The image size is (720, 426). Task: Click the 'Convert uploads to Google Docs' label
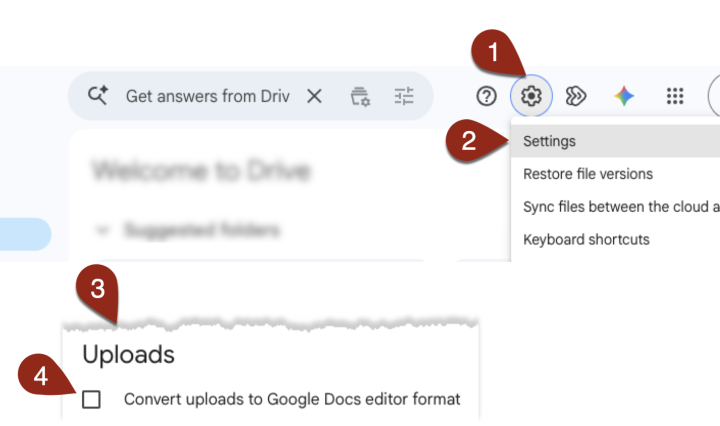[x=292, y=399]
